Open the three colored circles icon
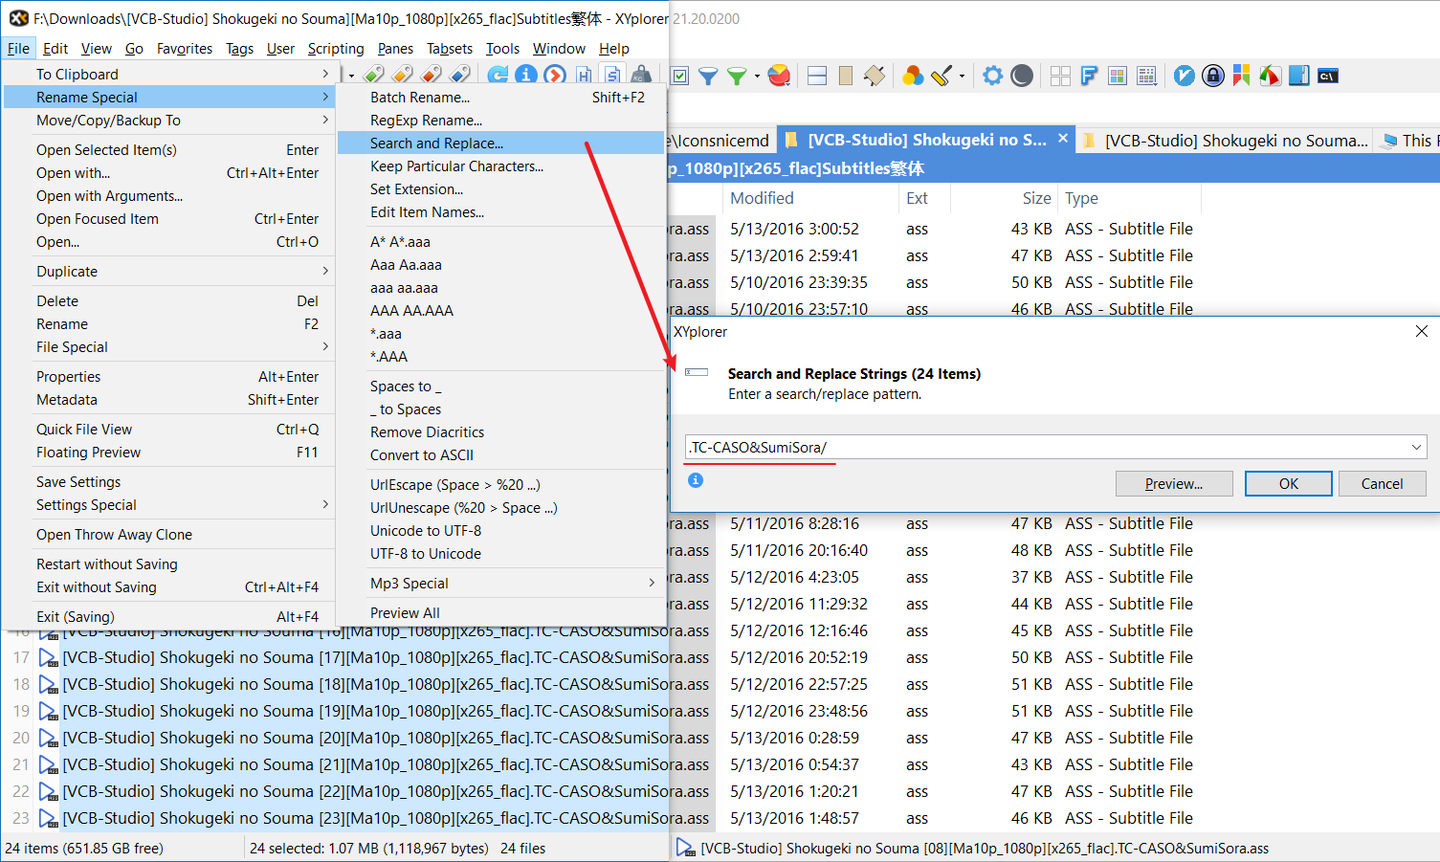Image resolution: width=1440 pixels, height=862 pixels. pyautogui.click(x=912, y=76)
